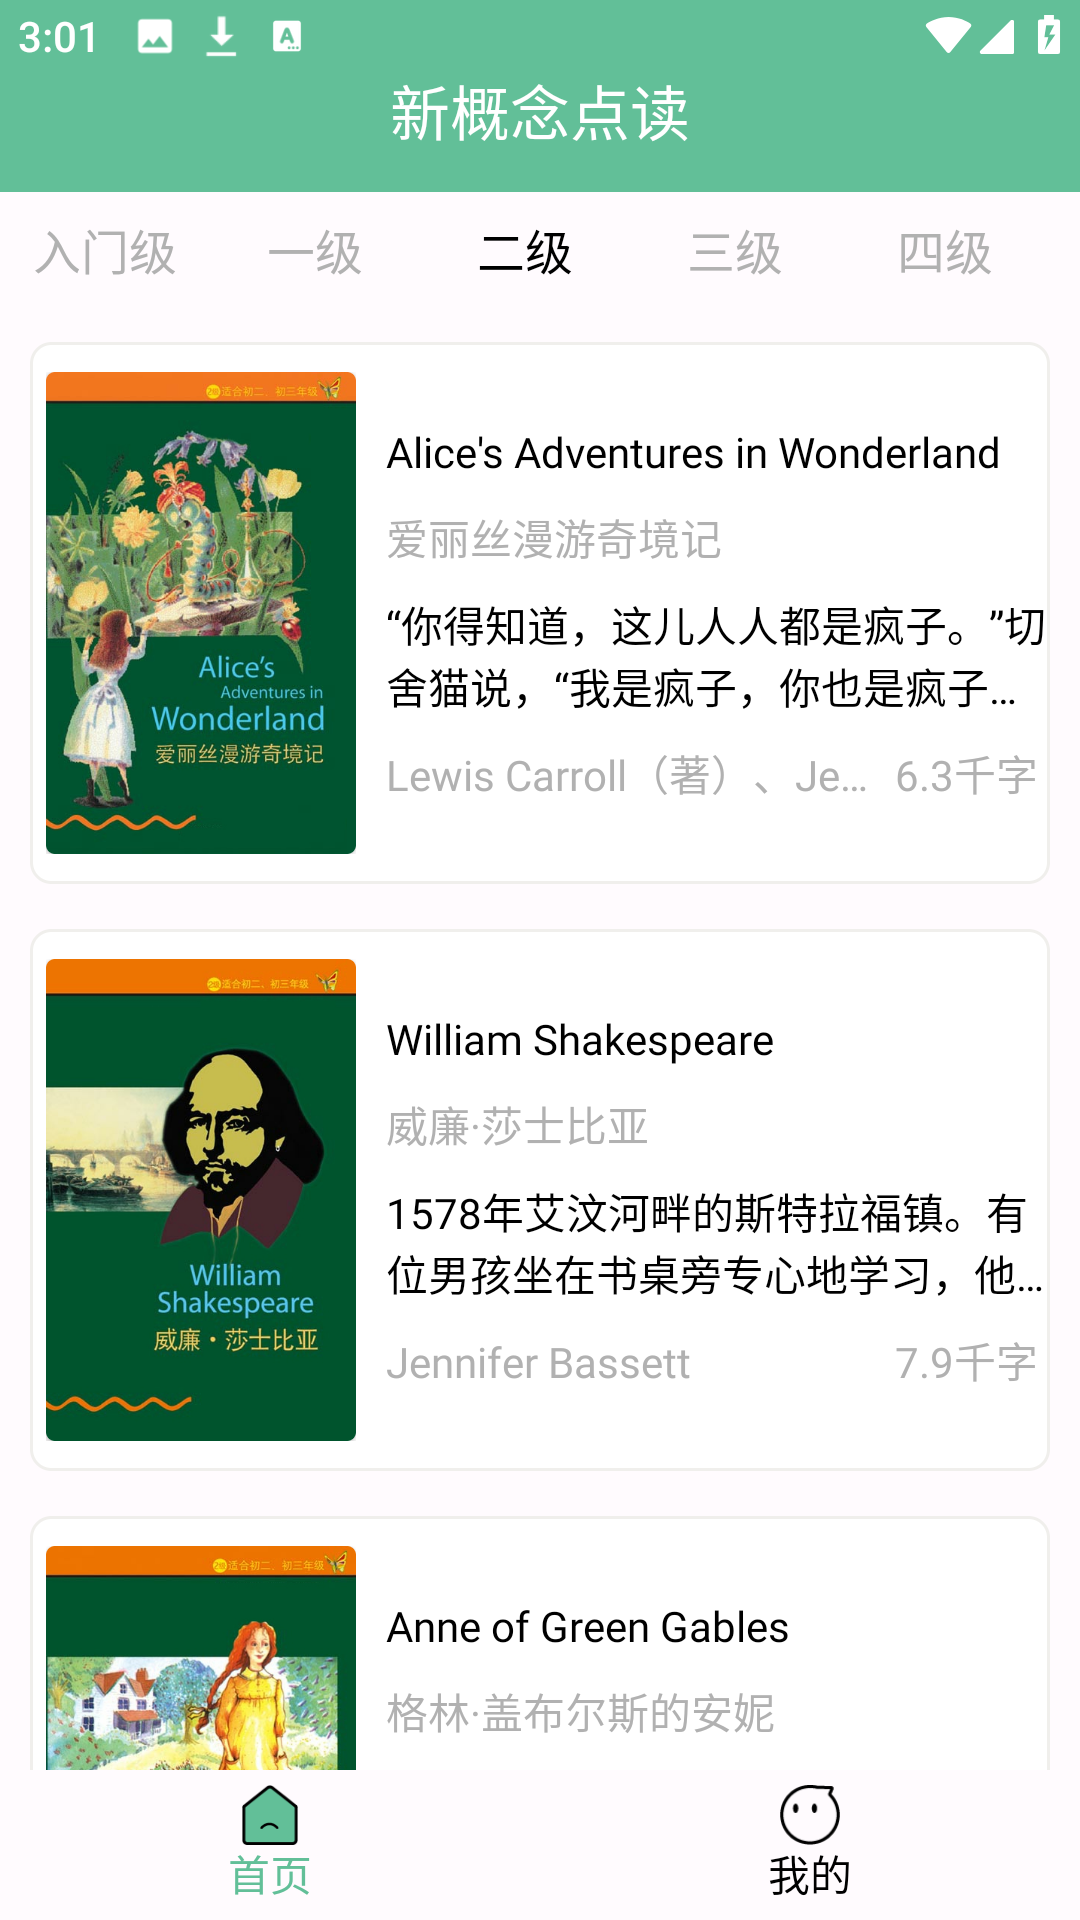This screenshot has width=1080, height=1920.
Task: Tap the Jennifer Bassett author text
Action: 538,1364
